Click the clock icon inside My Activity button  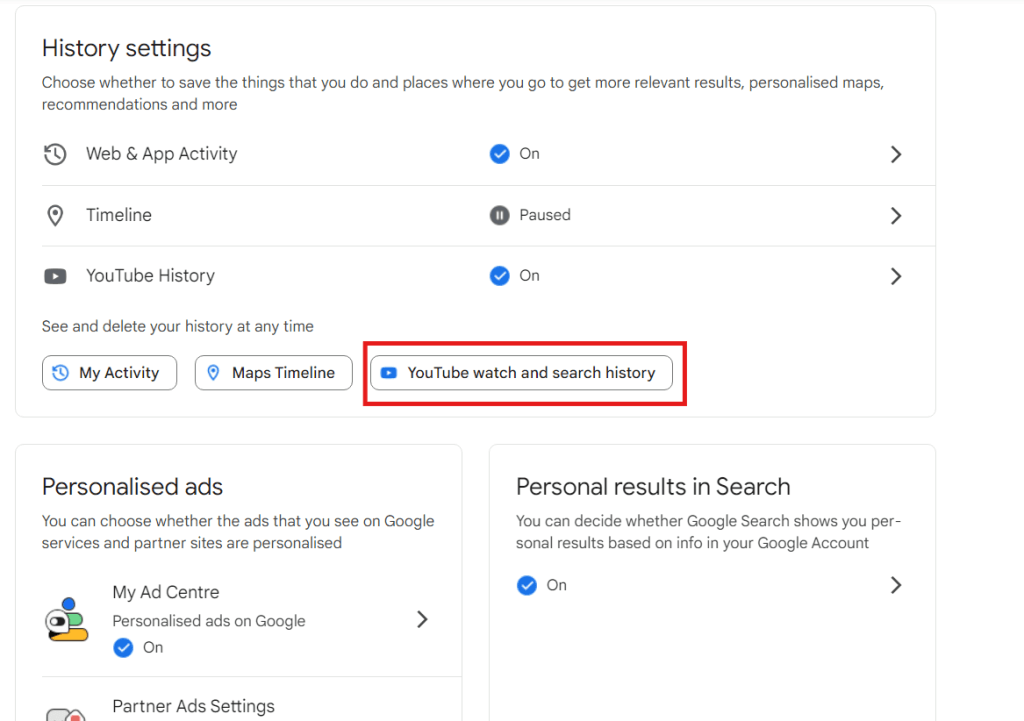coord(61,372)
